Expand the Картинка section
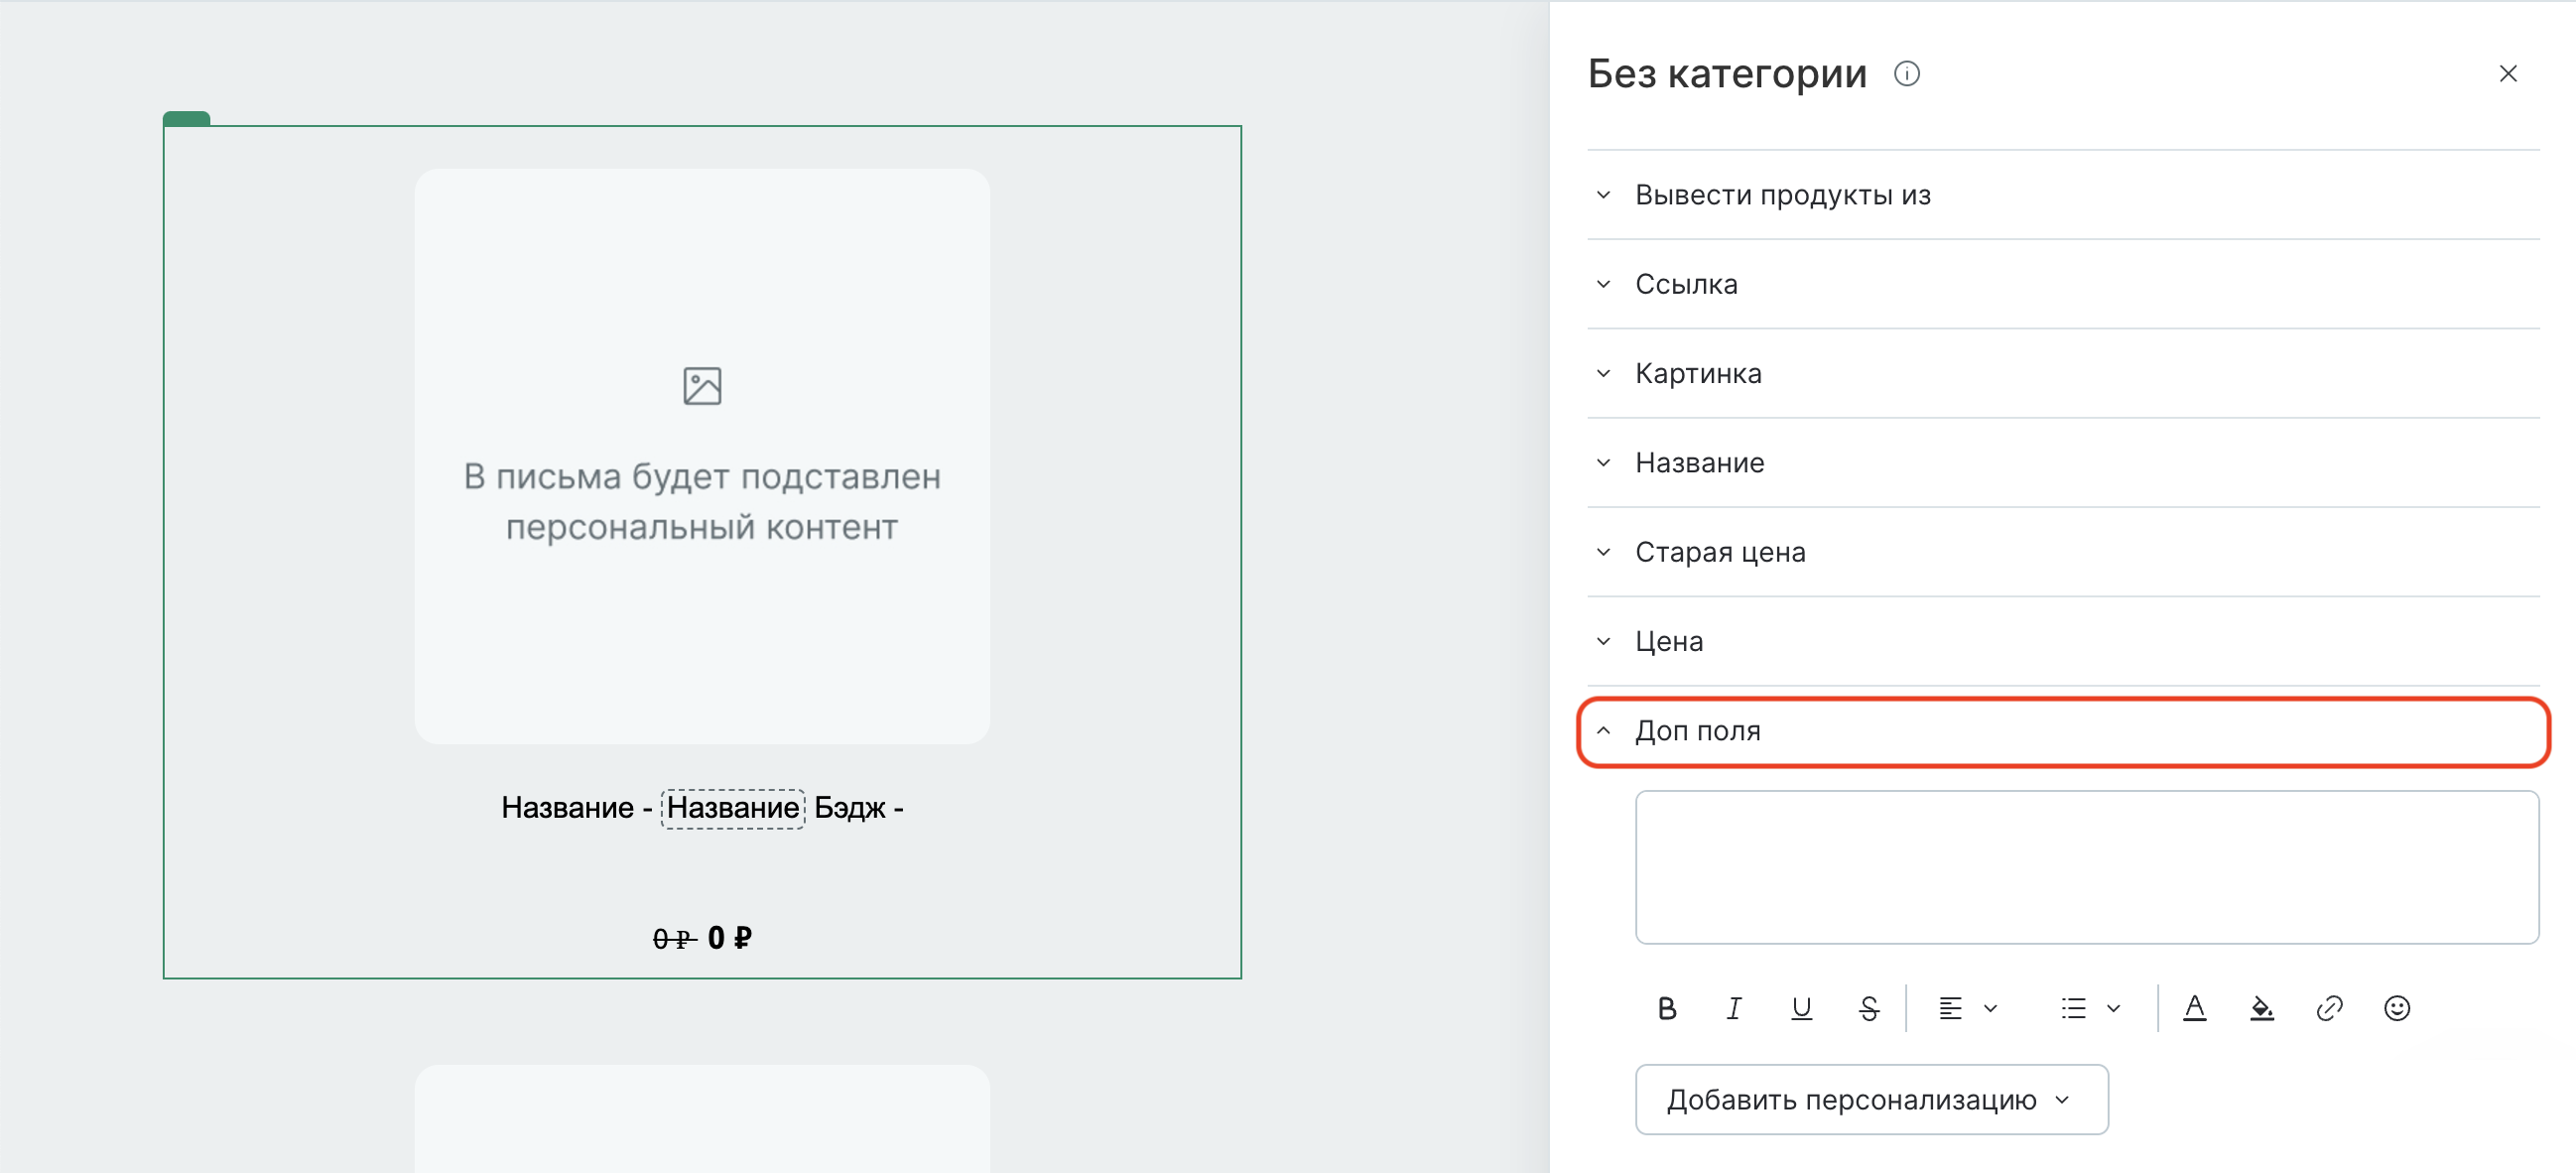Screen dimensions: 2576x1173 2062,373
